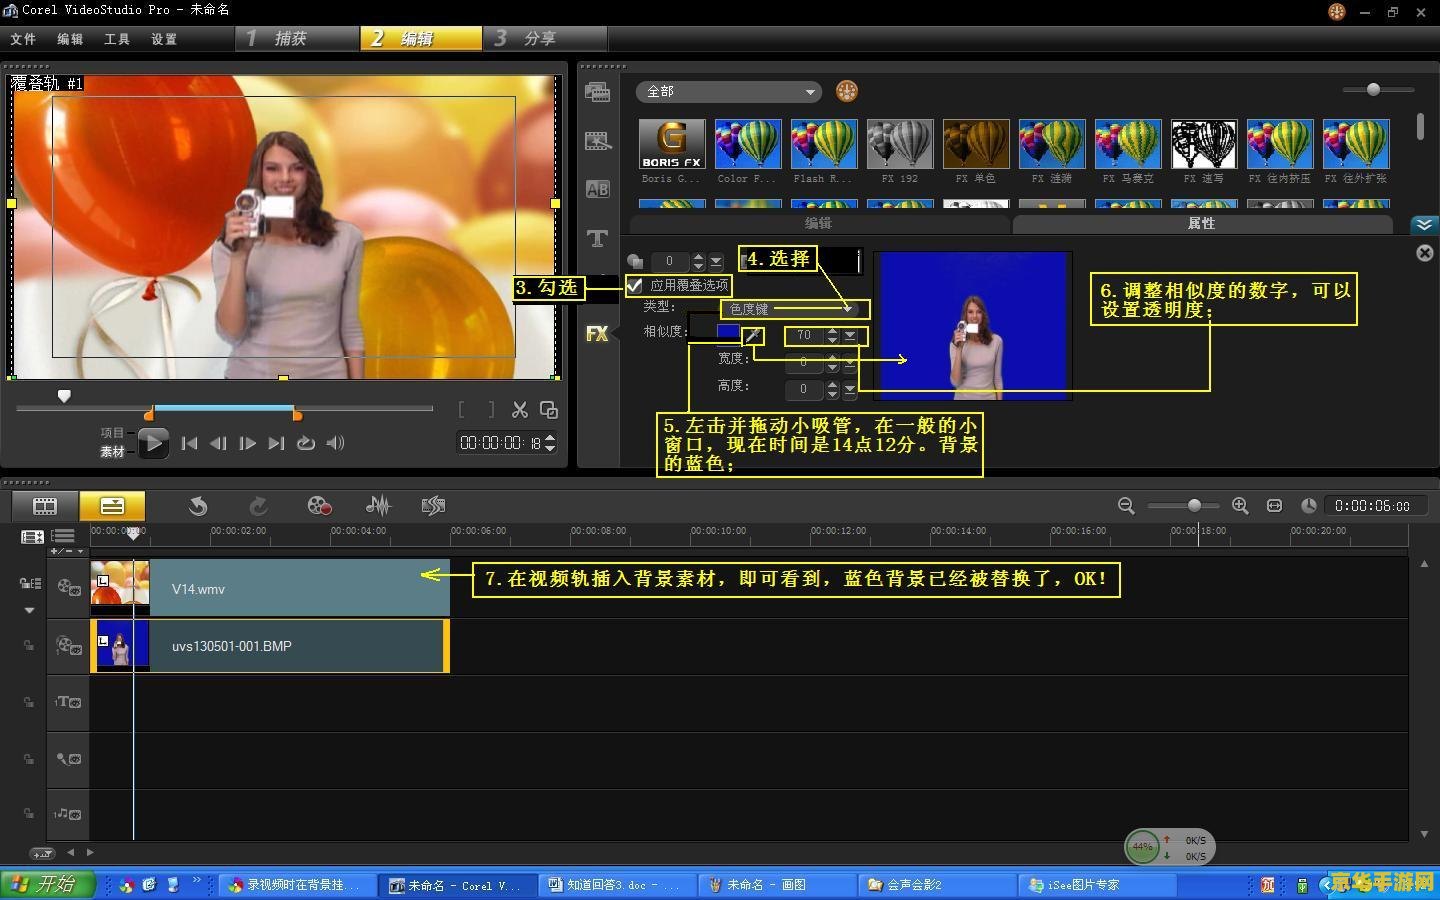This screenshot has width=1440, height=900.
Task: Select the 编辑 tab in options panel
Action: (818, 224)
